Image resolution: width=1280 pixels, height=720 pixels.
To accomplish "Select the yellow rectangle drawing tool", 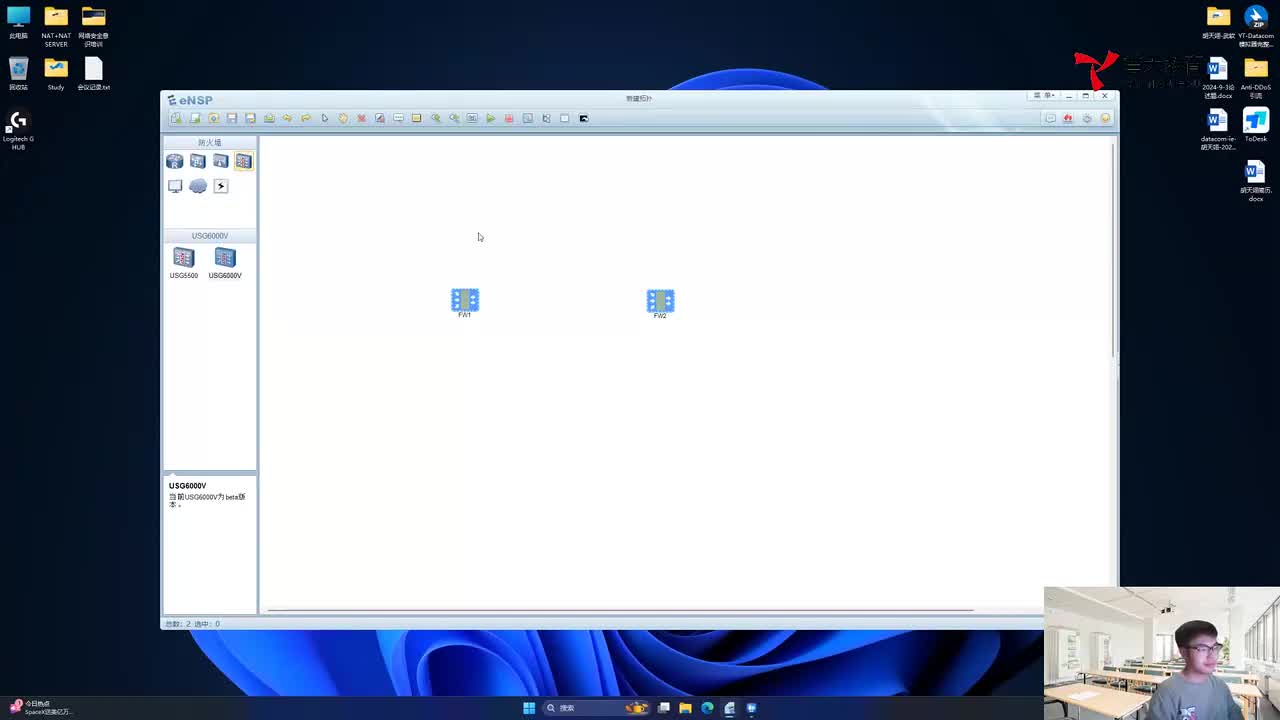I will click(x=417, y=118).
